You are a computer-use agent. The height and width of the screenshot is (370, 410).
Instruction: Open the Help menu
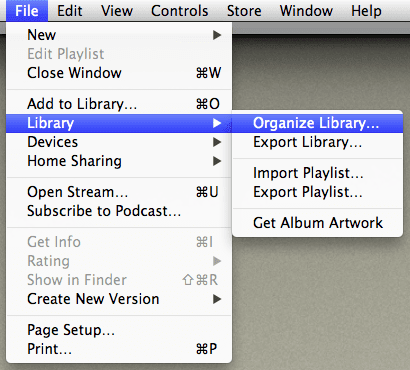tap(366, 11)
